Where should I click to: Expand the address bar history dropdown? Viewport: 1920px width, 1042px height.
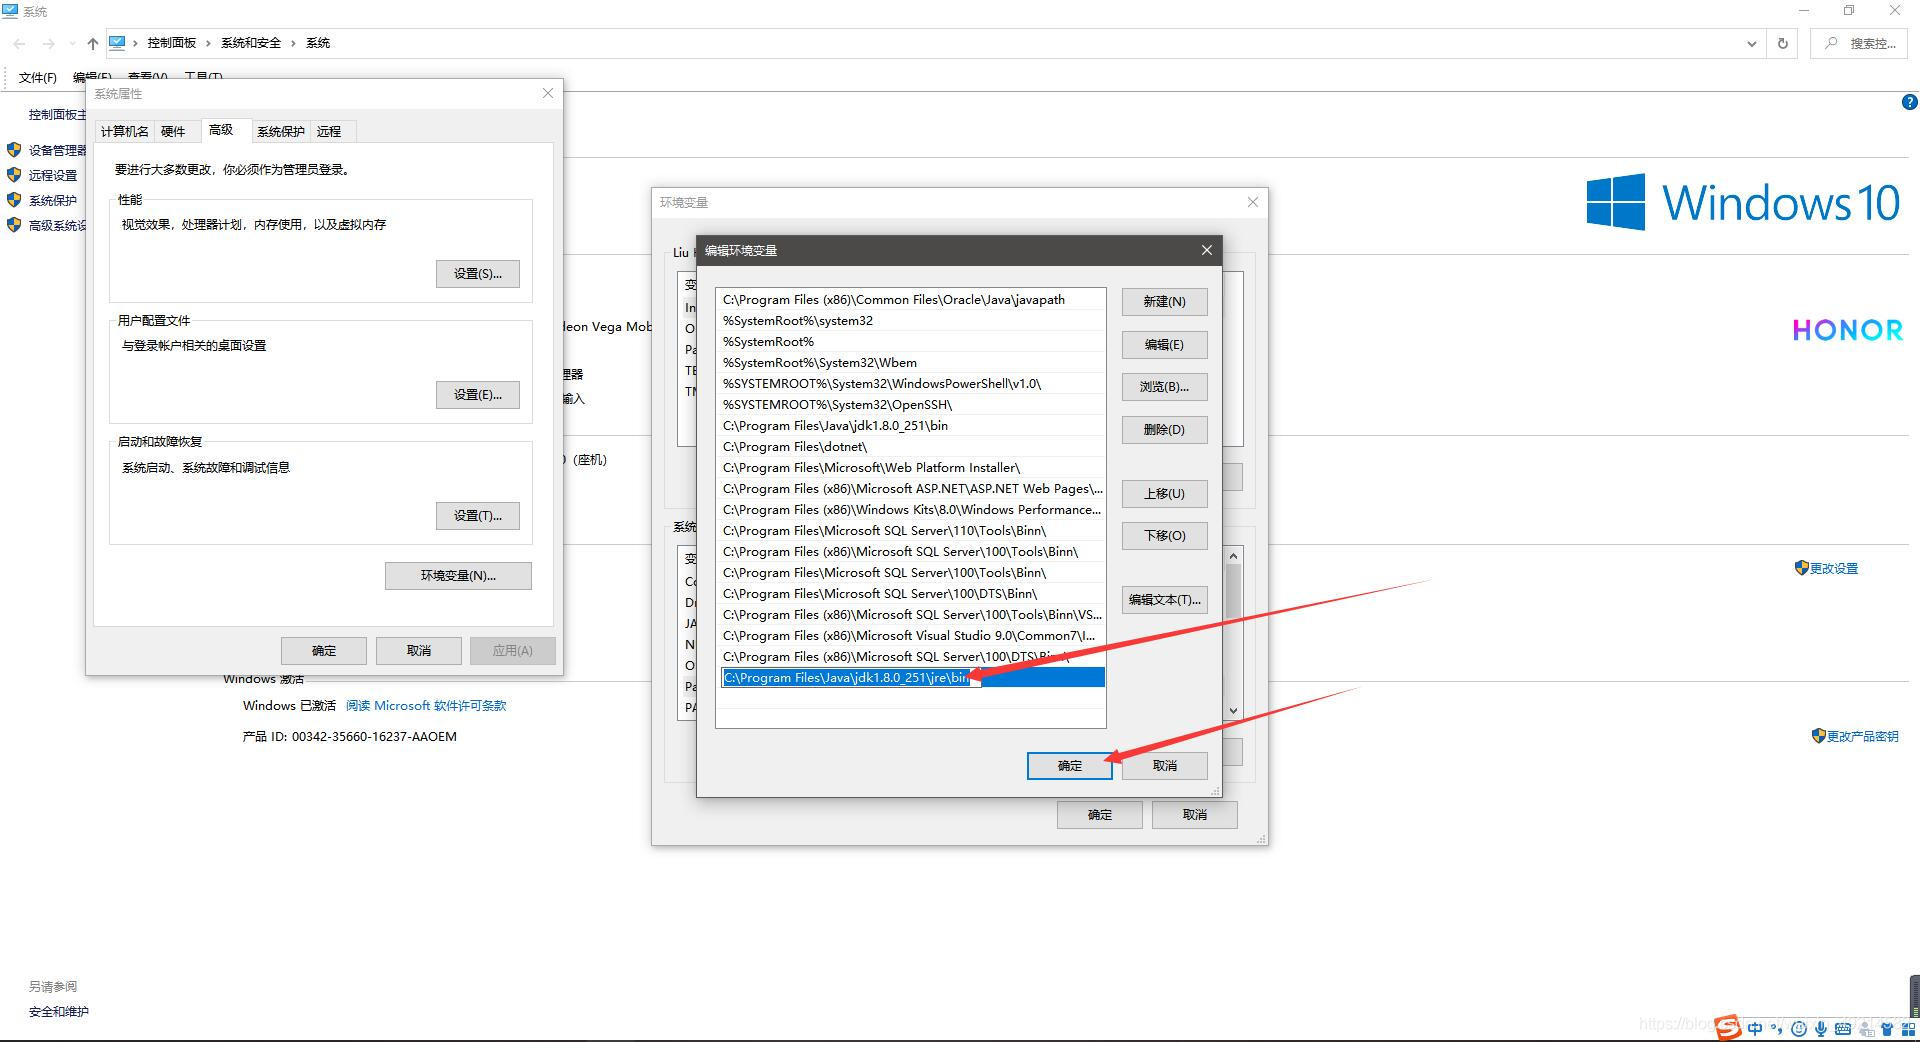(x=1751, y=43)
